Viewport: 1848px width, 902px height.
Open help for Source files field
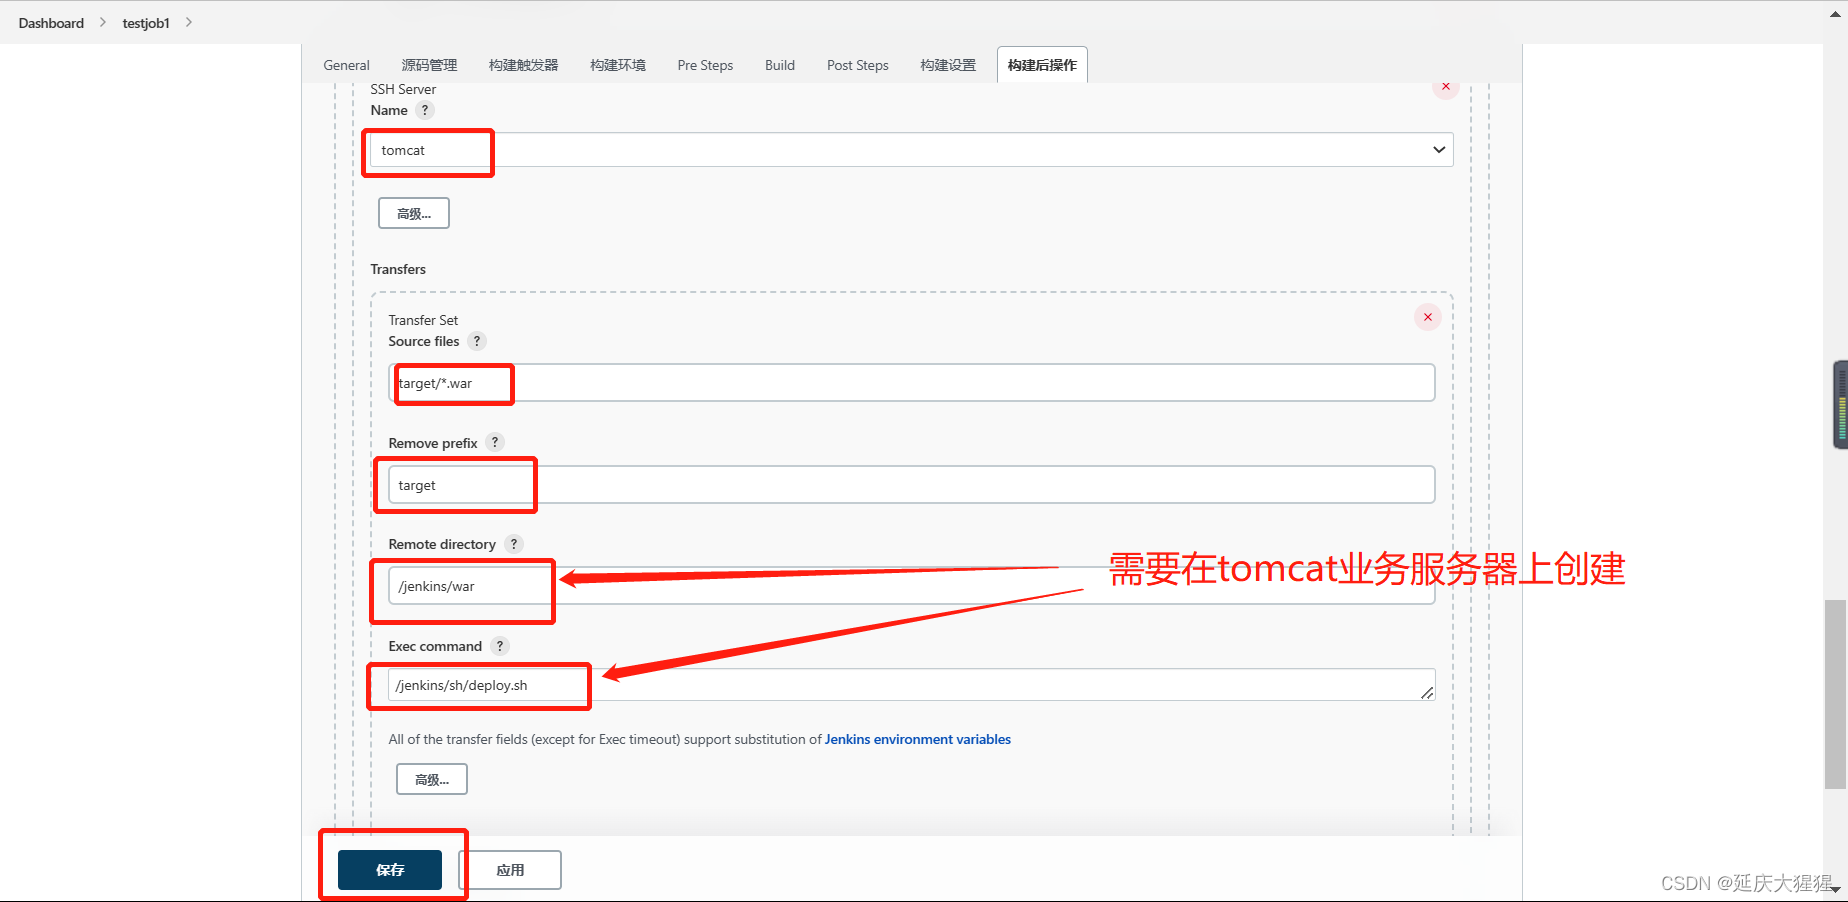pos(477,341)
